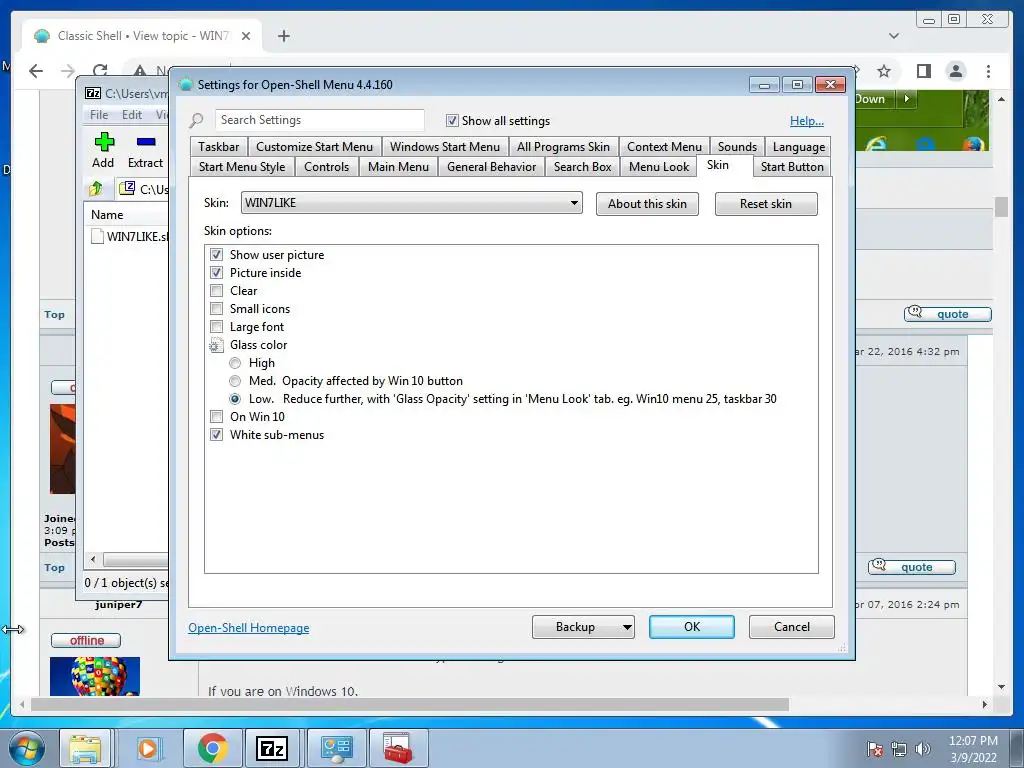1024x768 pixels.
Task: Open the Taskbar tab
Action: click(219, 147)
